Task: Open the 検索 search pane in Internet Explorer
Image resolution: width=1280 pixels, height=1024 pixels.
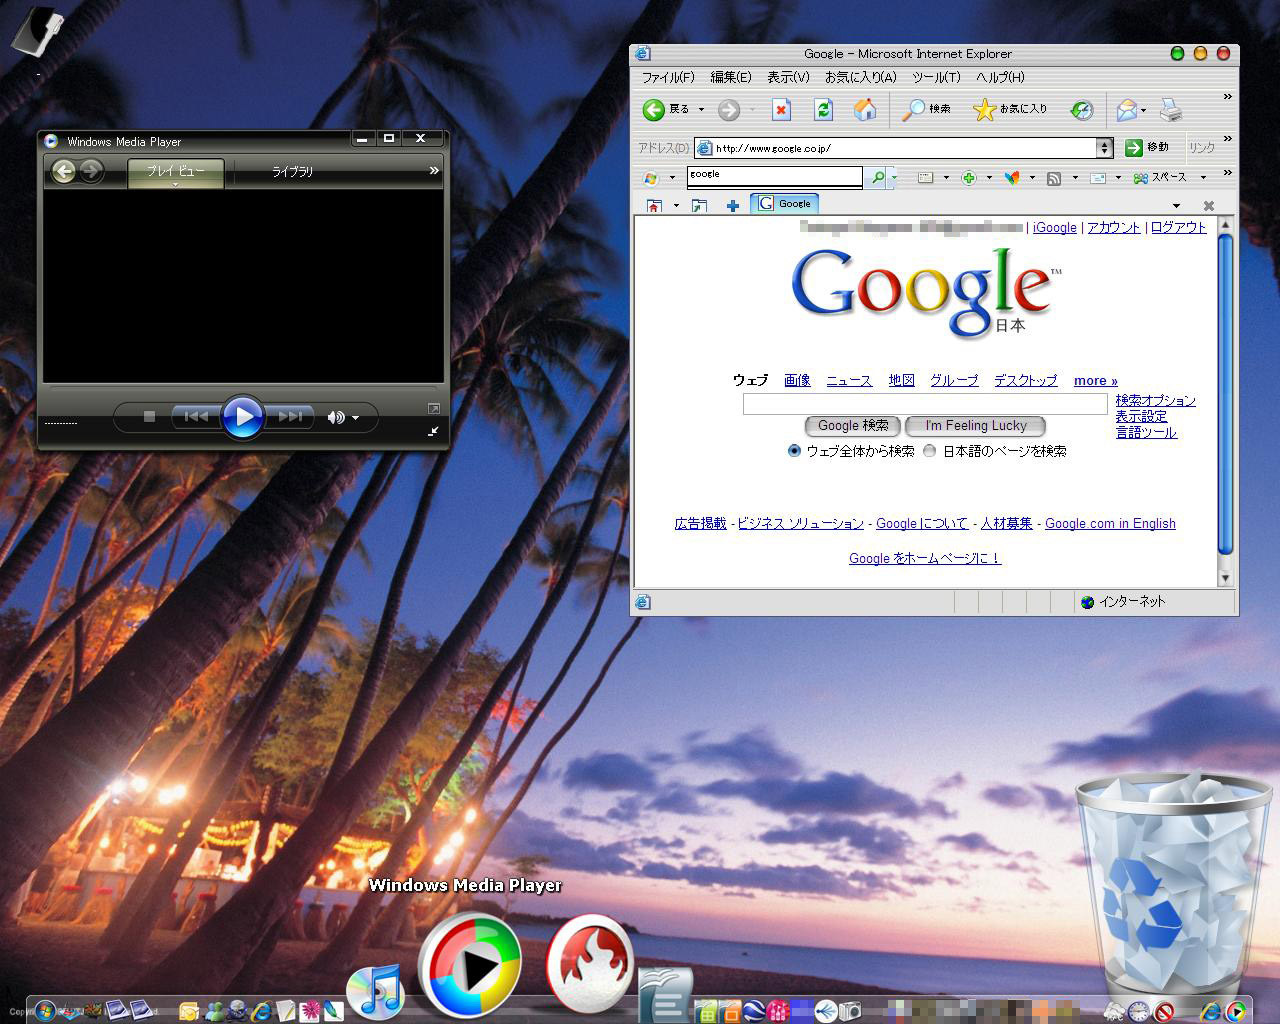Action: tap(926, 109)
